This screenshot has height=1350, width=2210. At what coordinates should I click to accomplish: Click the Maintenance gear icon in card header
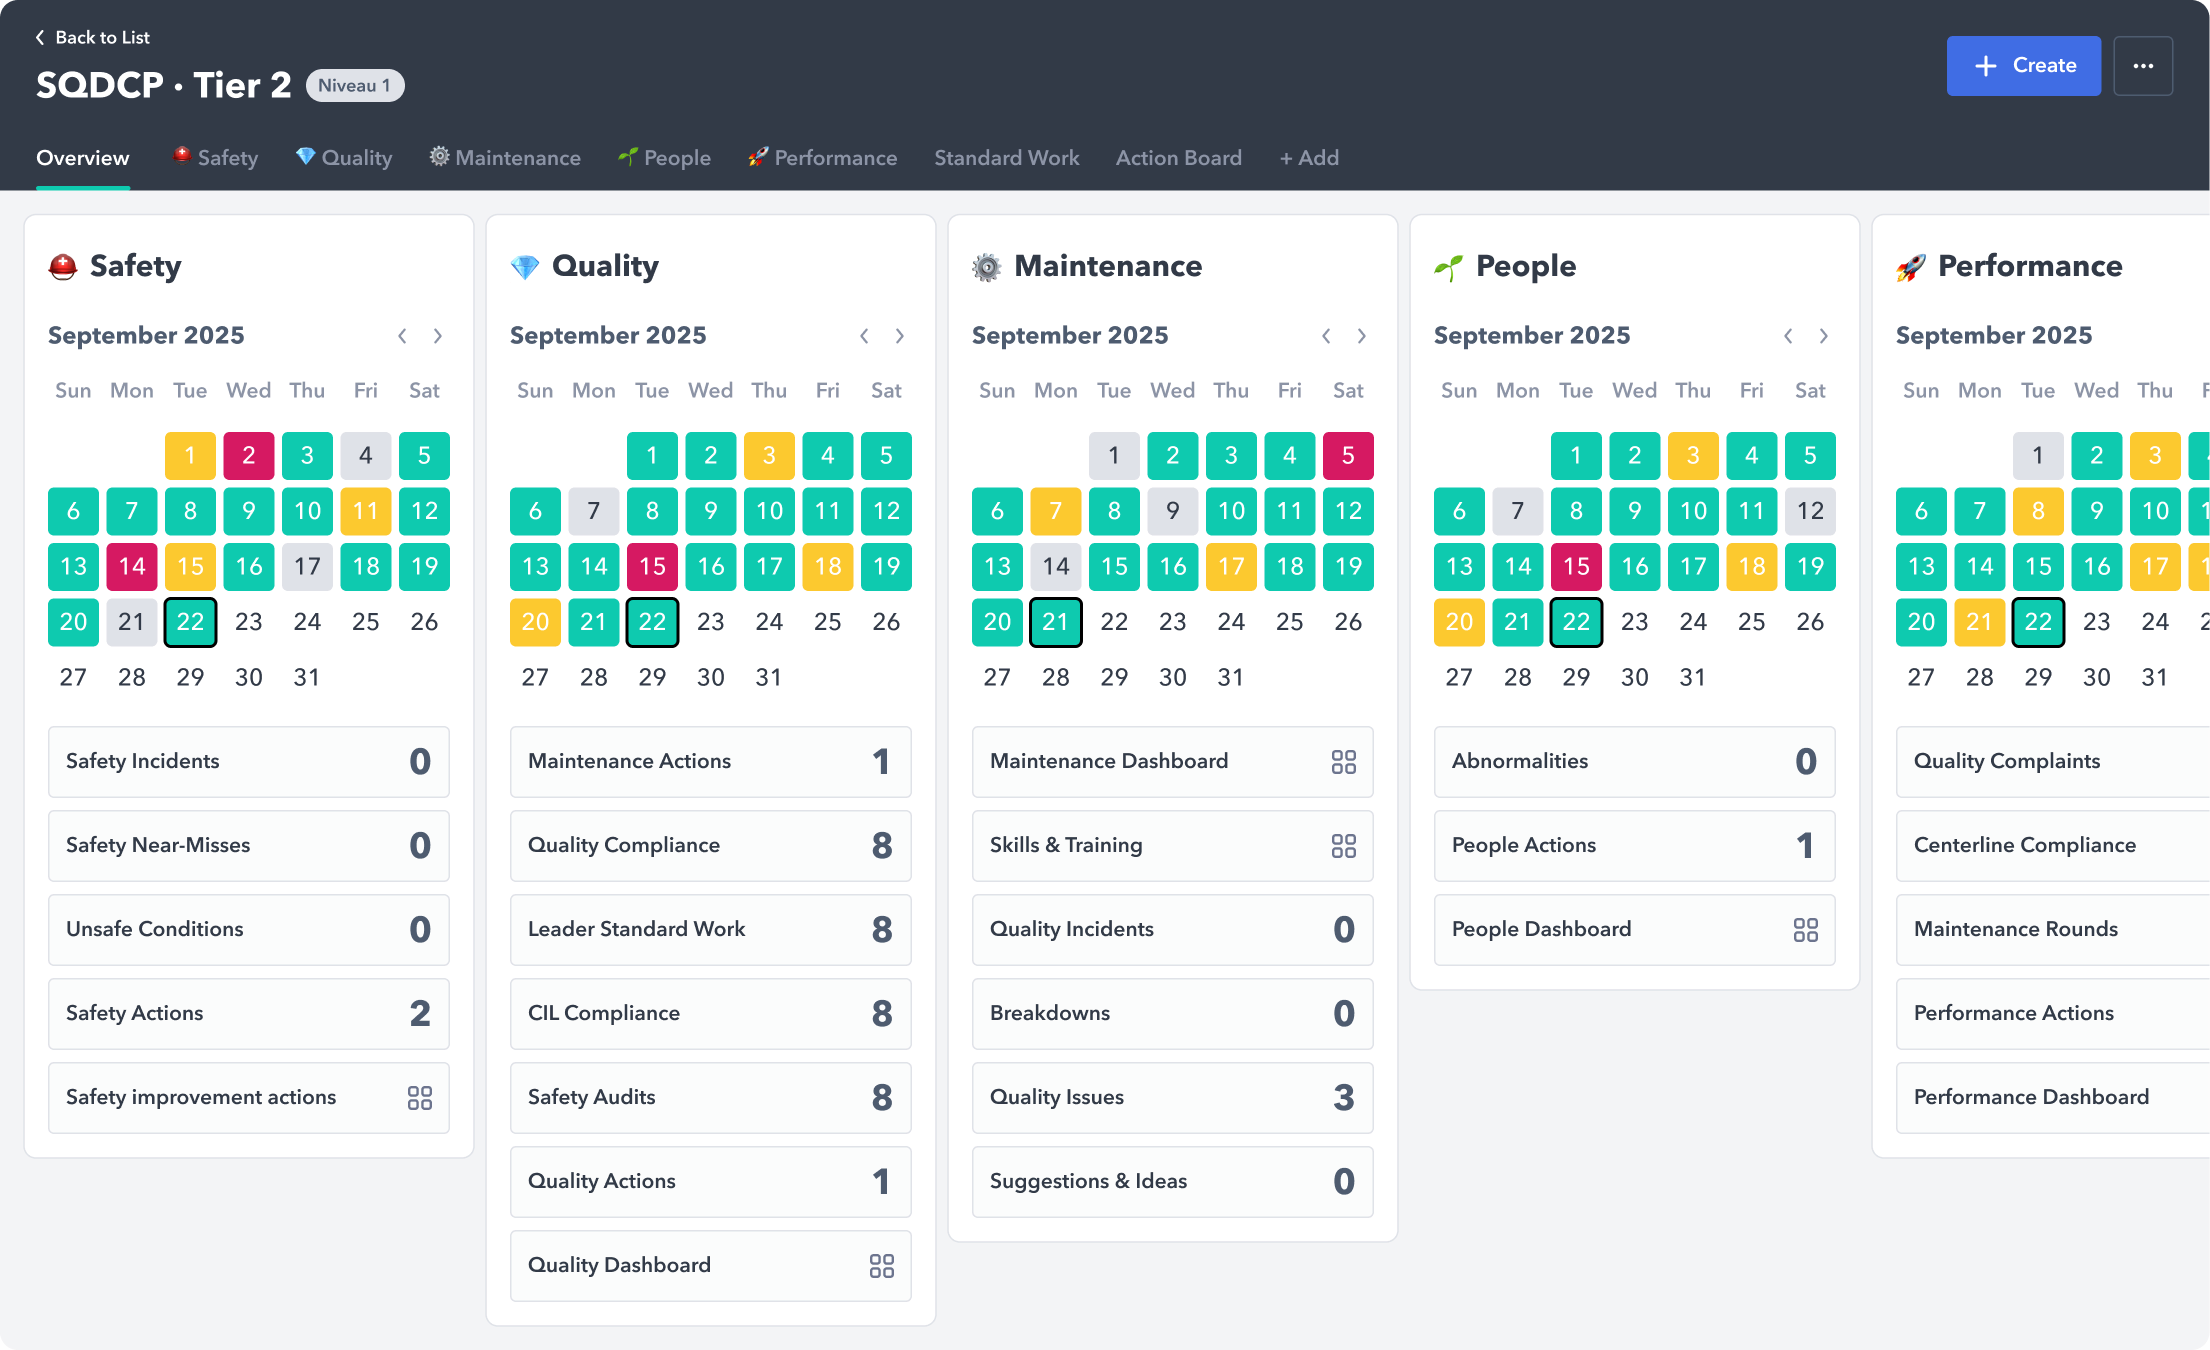tap(987, 267)
